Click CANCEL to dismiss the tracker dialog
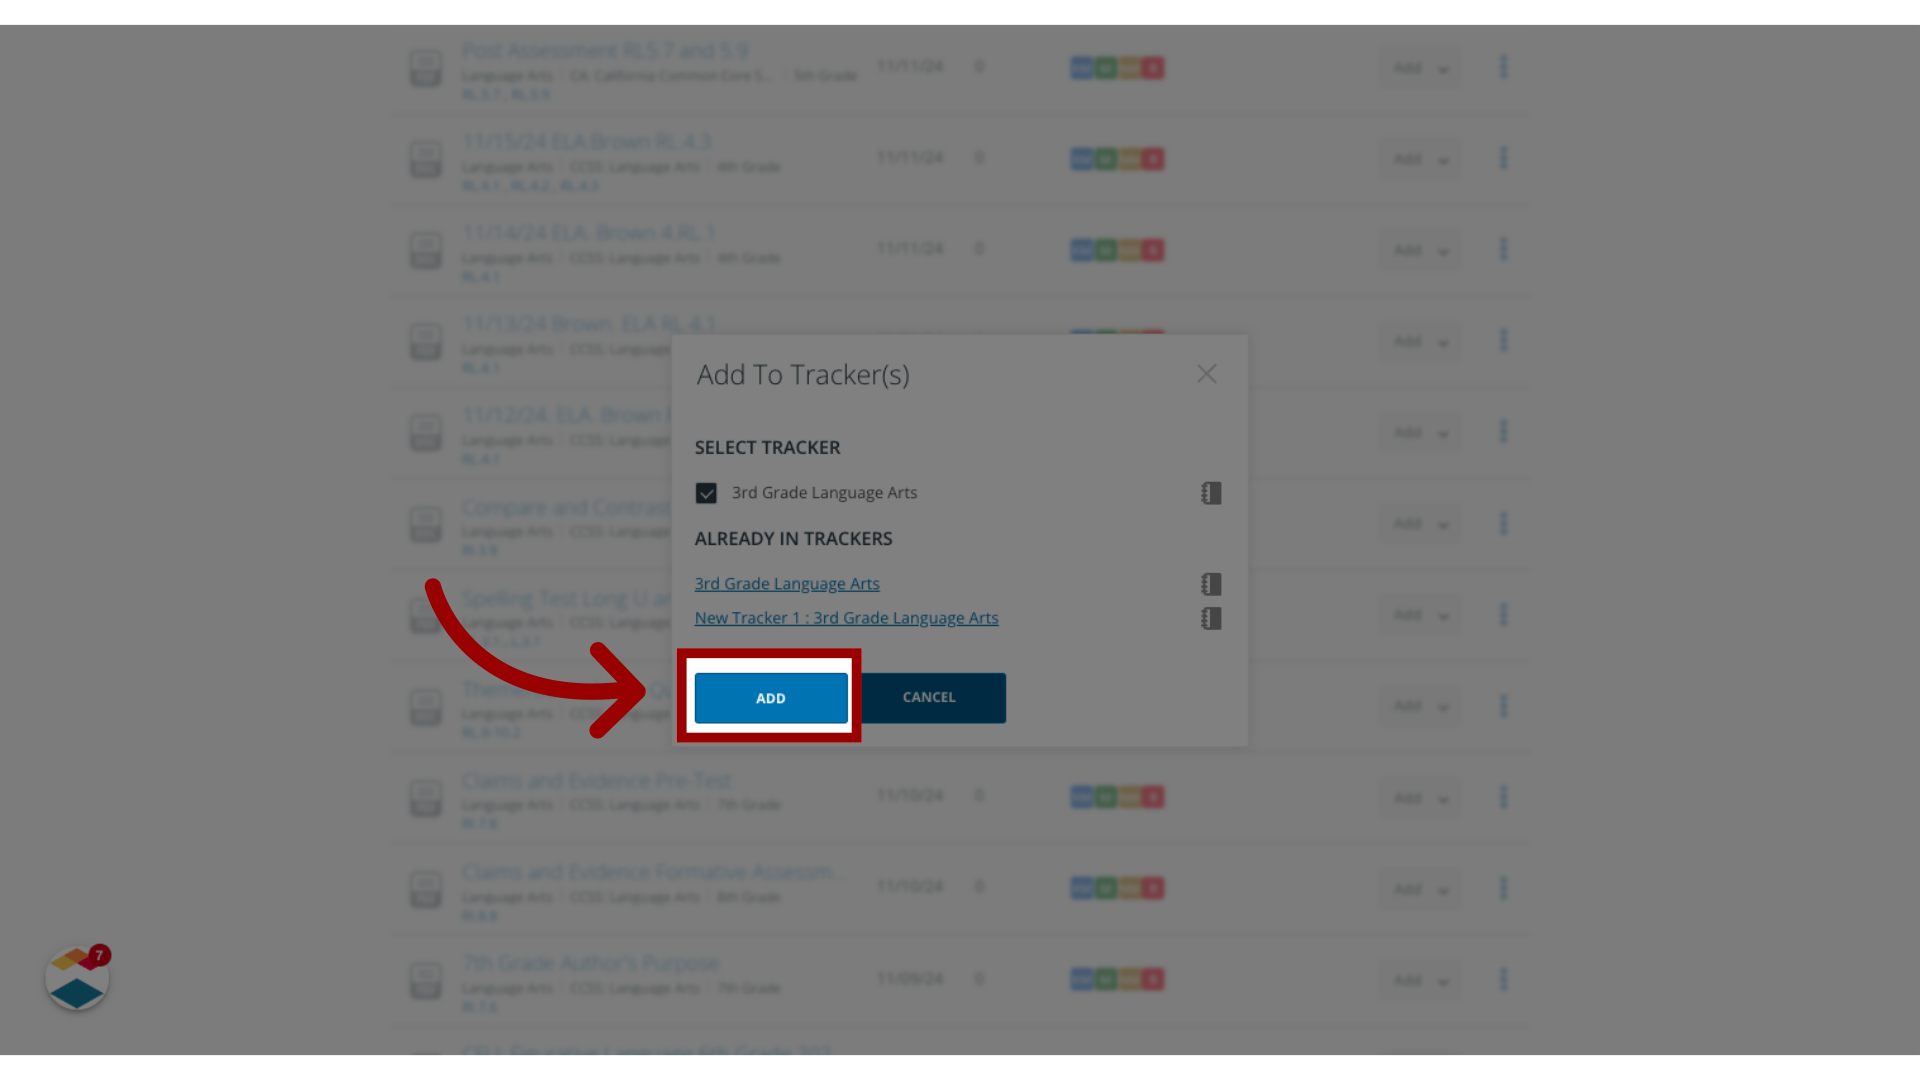The height and width of the screenshot is (1080, 1920). (x=928, y=696)
